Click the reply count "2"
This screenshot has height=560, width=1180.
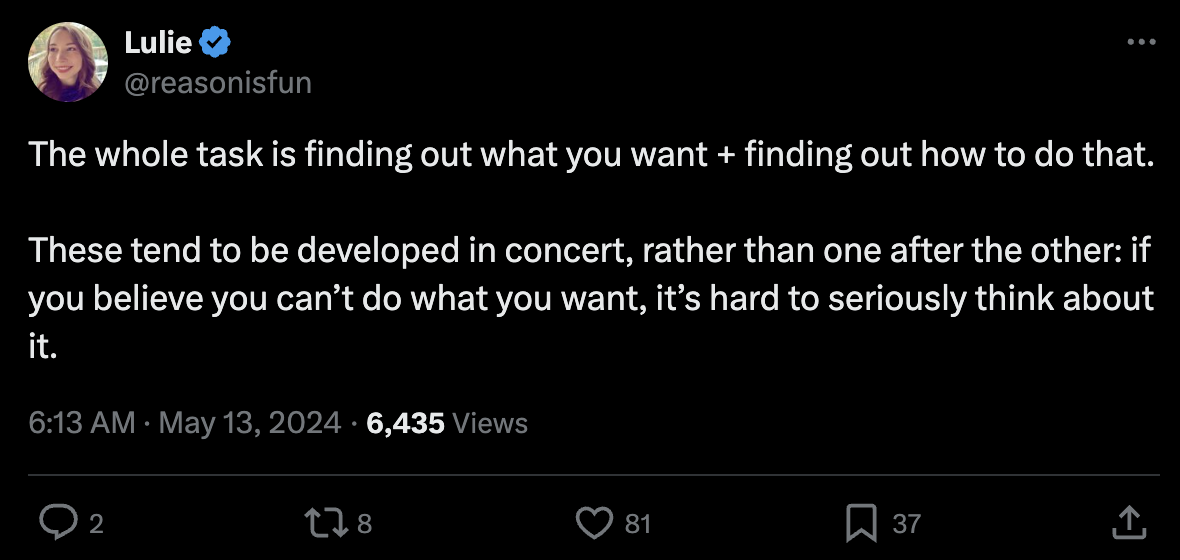coord(96,523)
